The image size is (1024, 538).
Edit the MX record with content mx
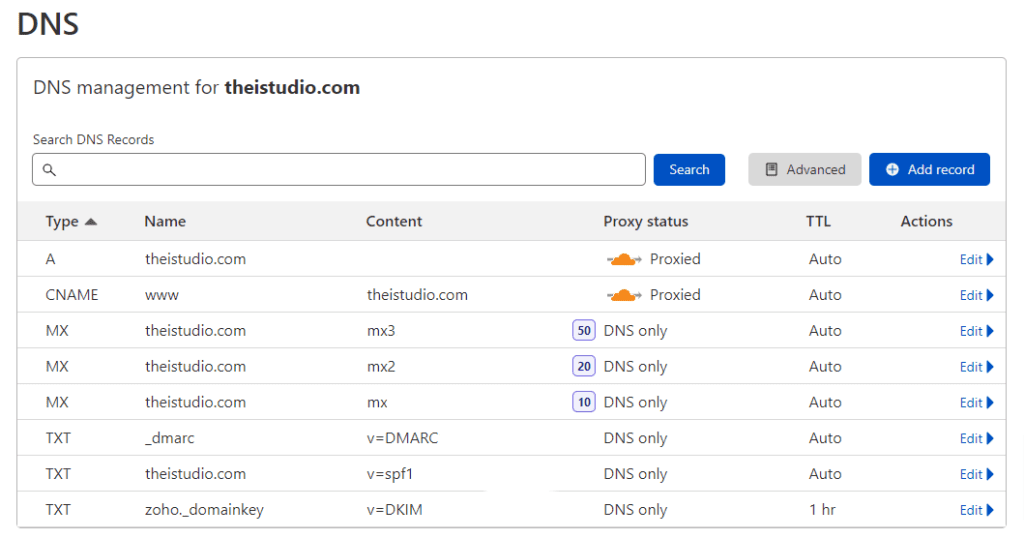pyautogui.click(x=976, y=403)
